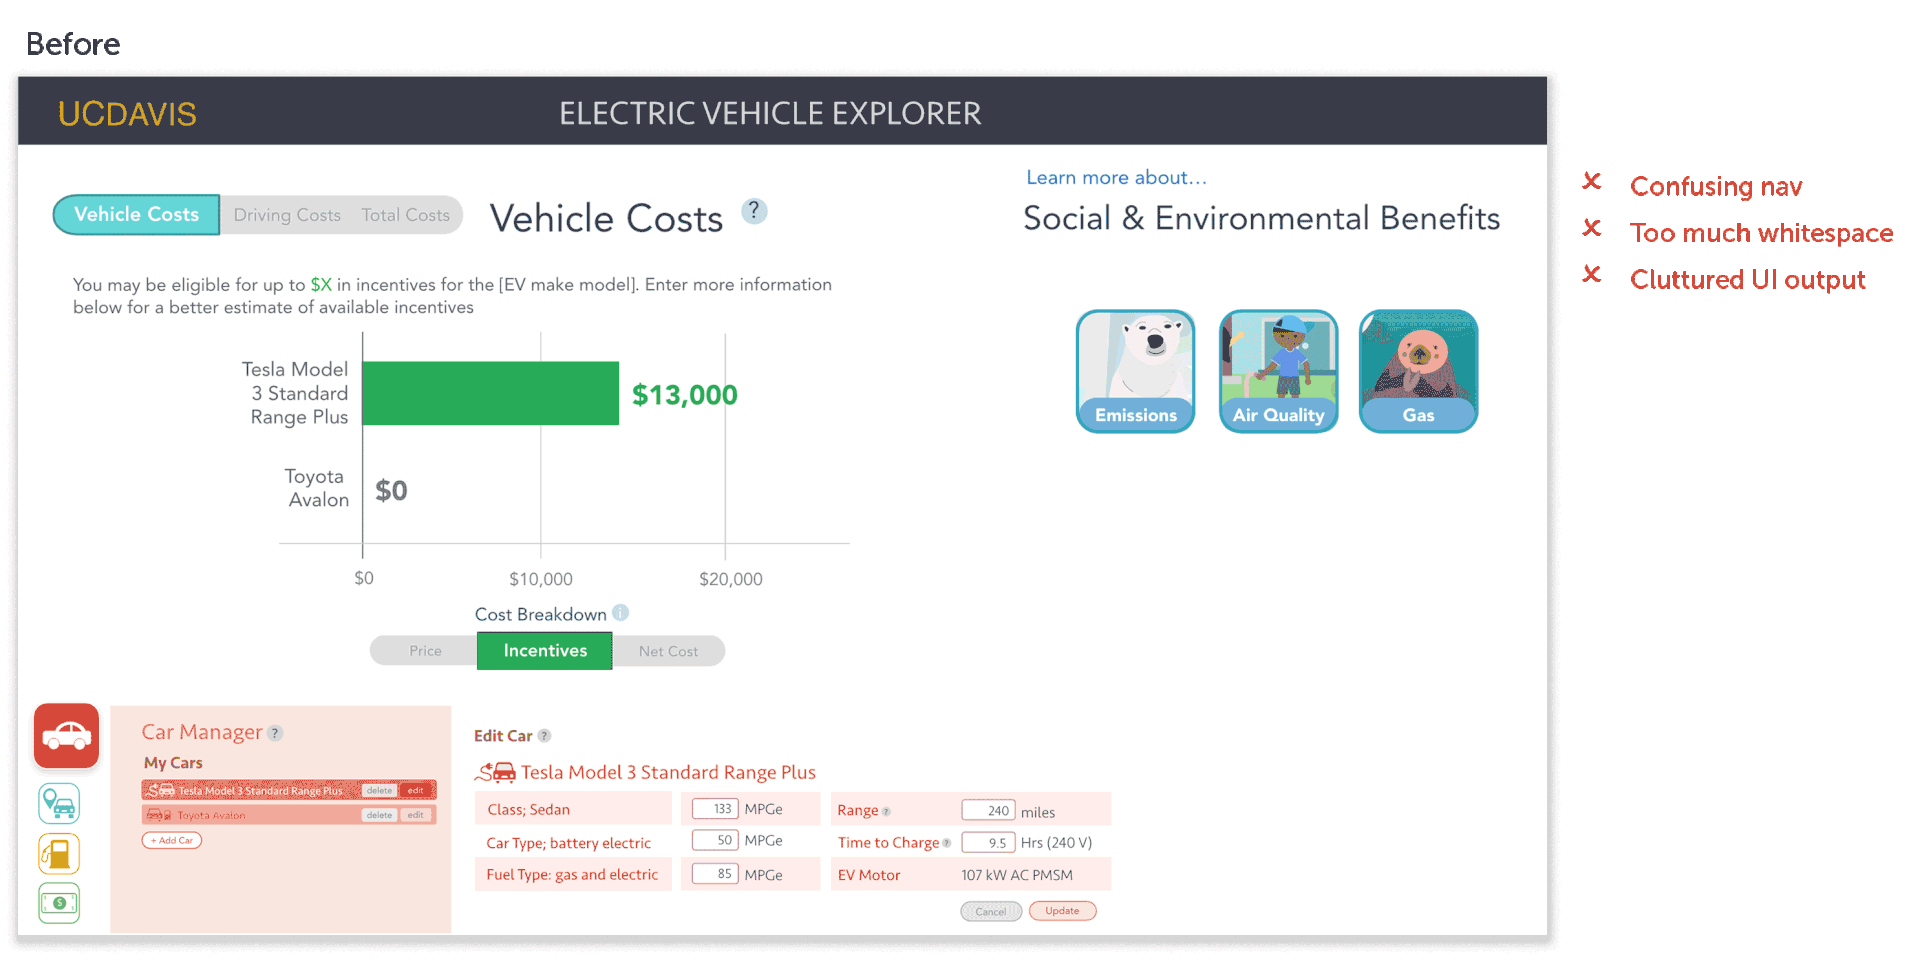
Task: Switch to the Total Costs tab
Action: pos(406,215)
